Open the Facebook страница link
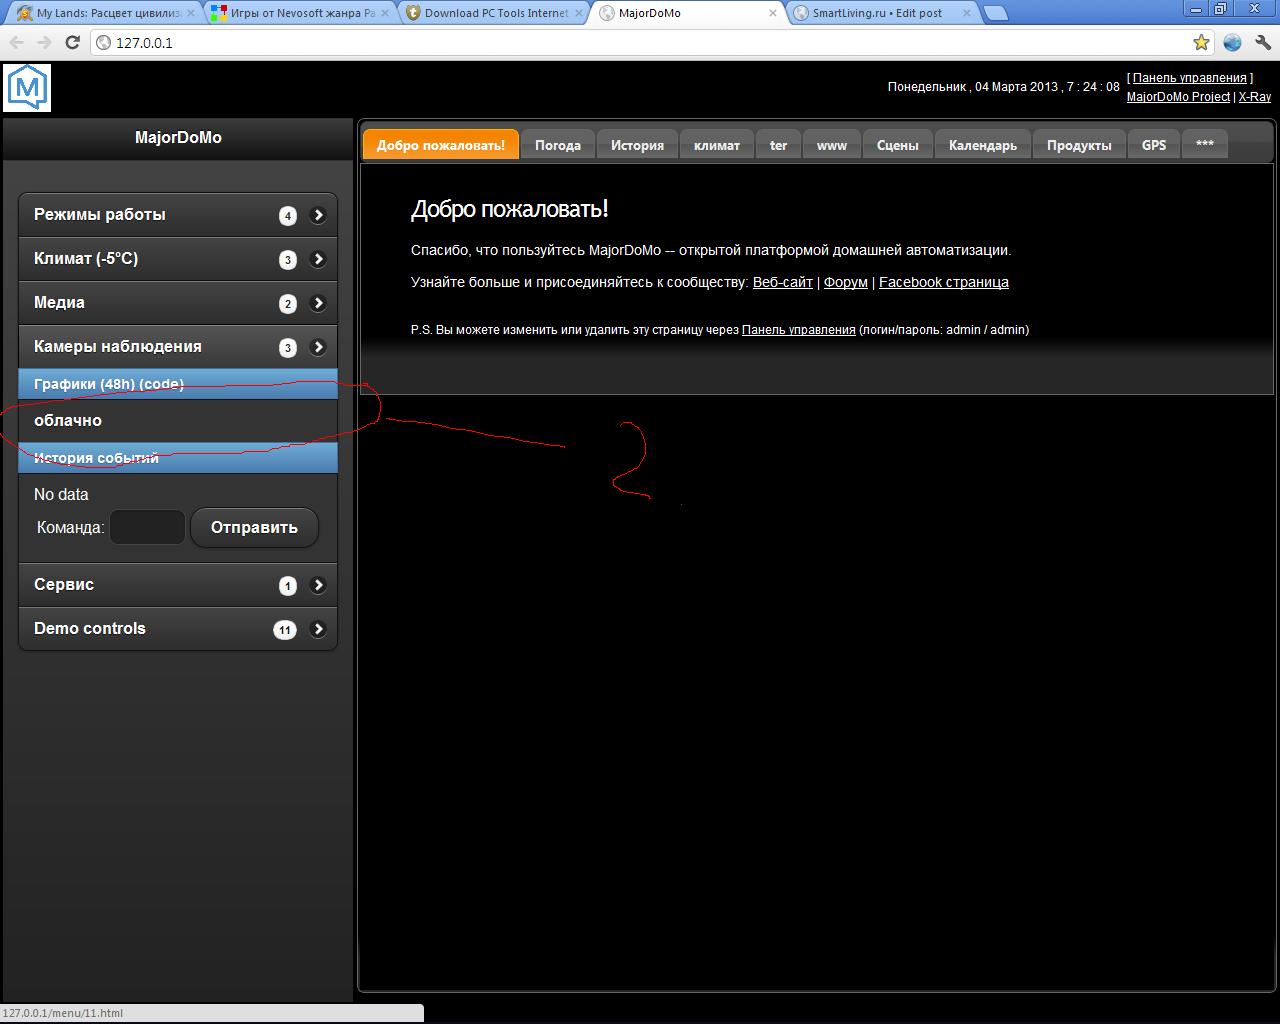1280x1024 pixels. 944,282
